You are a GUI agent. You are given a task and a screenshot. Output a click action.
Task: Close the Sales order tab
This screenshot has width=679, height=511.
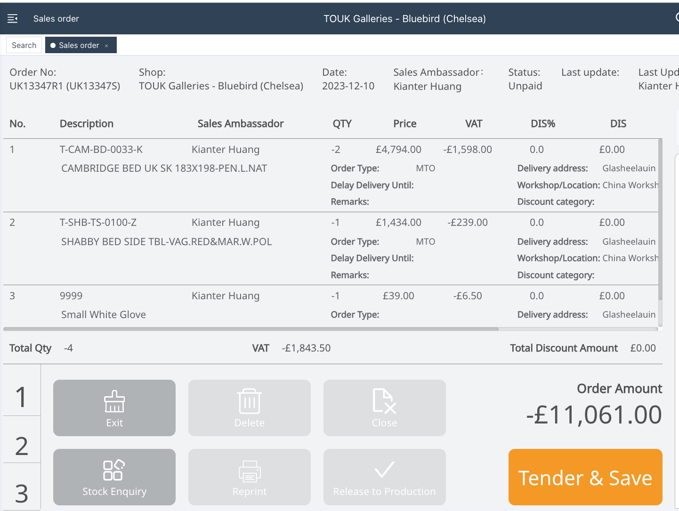(x=107, y=46)
